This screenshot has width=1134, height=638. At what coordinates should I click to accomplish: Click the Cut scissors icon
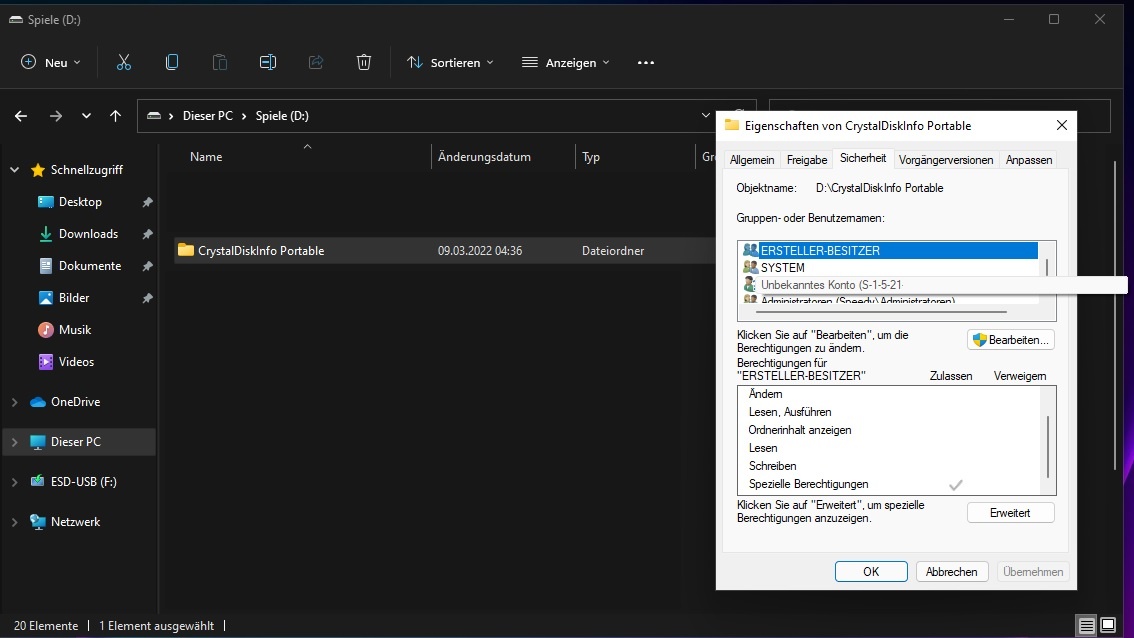(124, 62)
